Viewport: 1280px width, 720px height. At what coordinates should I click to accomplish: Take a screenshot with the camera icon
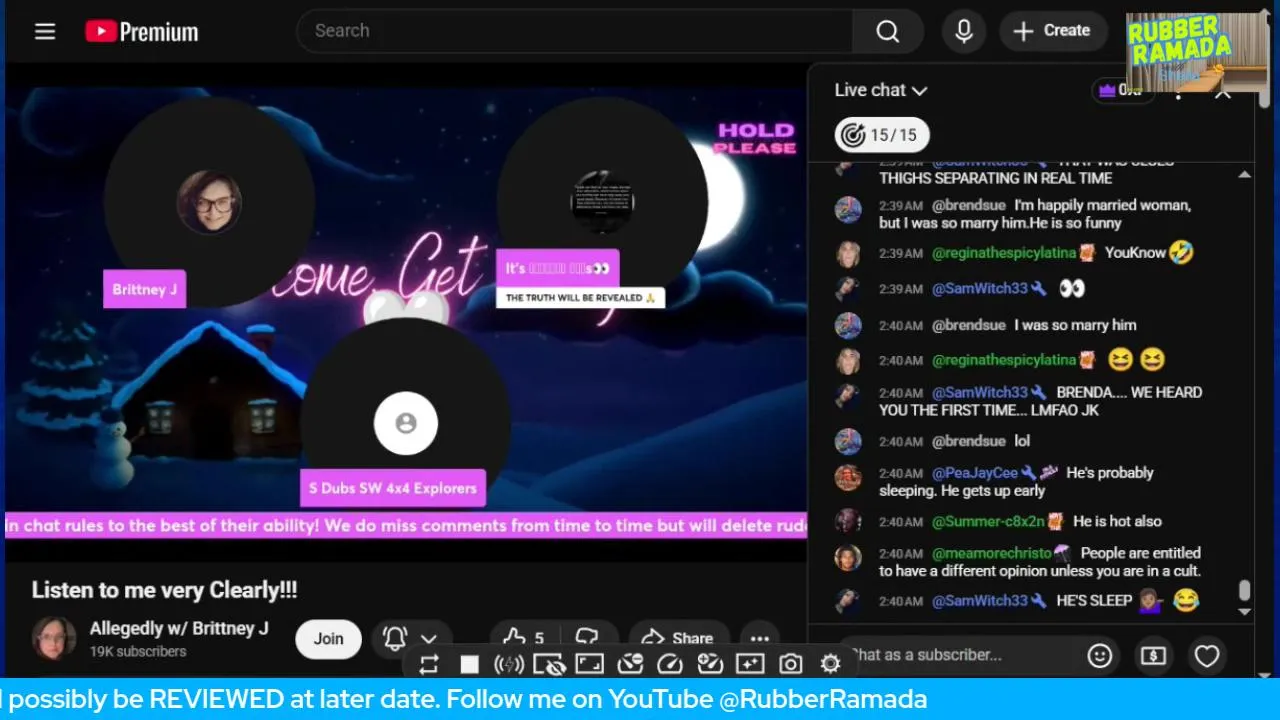click(x=791, y=664)
